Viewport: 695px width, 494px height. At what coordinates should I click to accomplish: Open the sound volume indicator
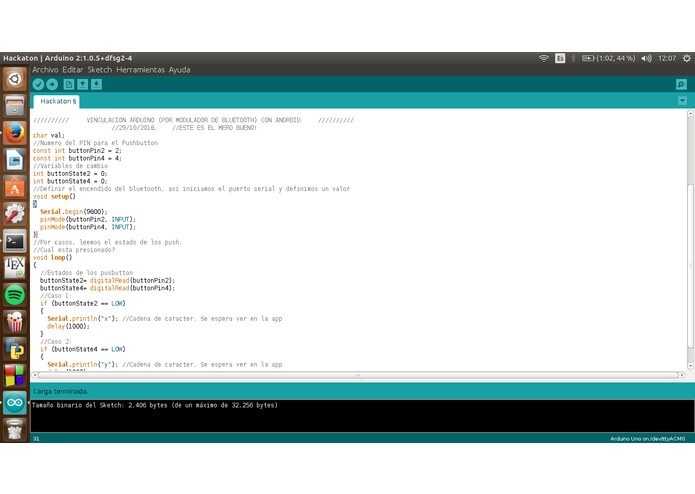[646, 58]
